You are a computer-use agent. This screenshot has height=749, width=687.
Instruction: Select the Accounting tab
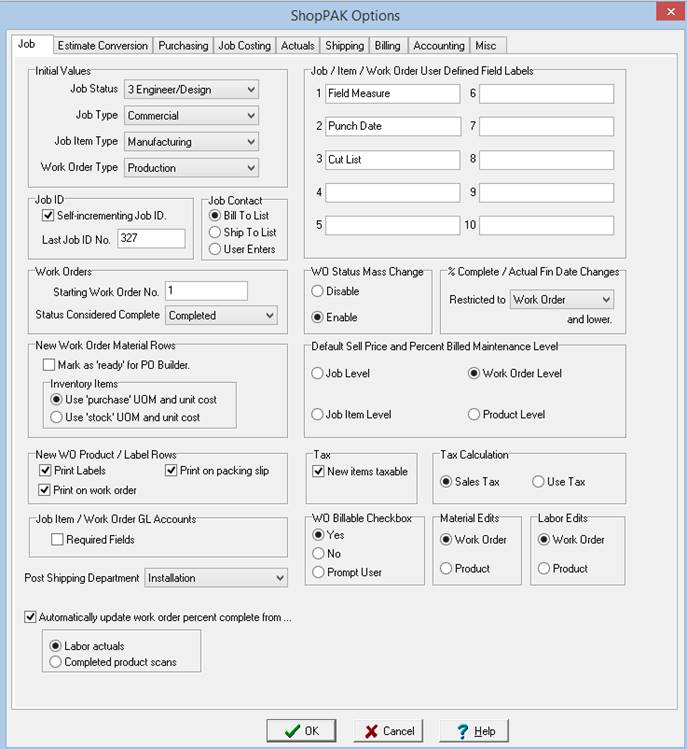point(439,45)
